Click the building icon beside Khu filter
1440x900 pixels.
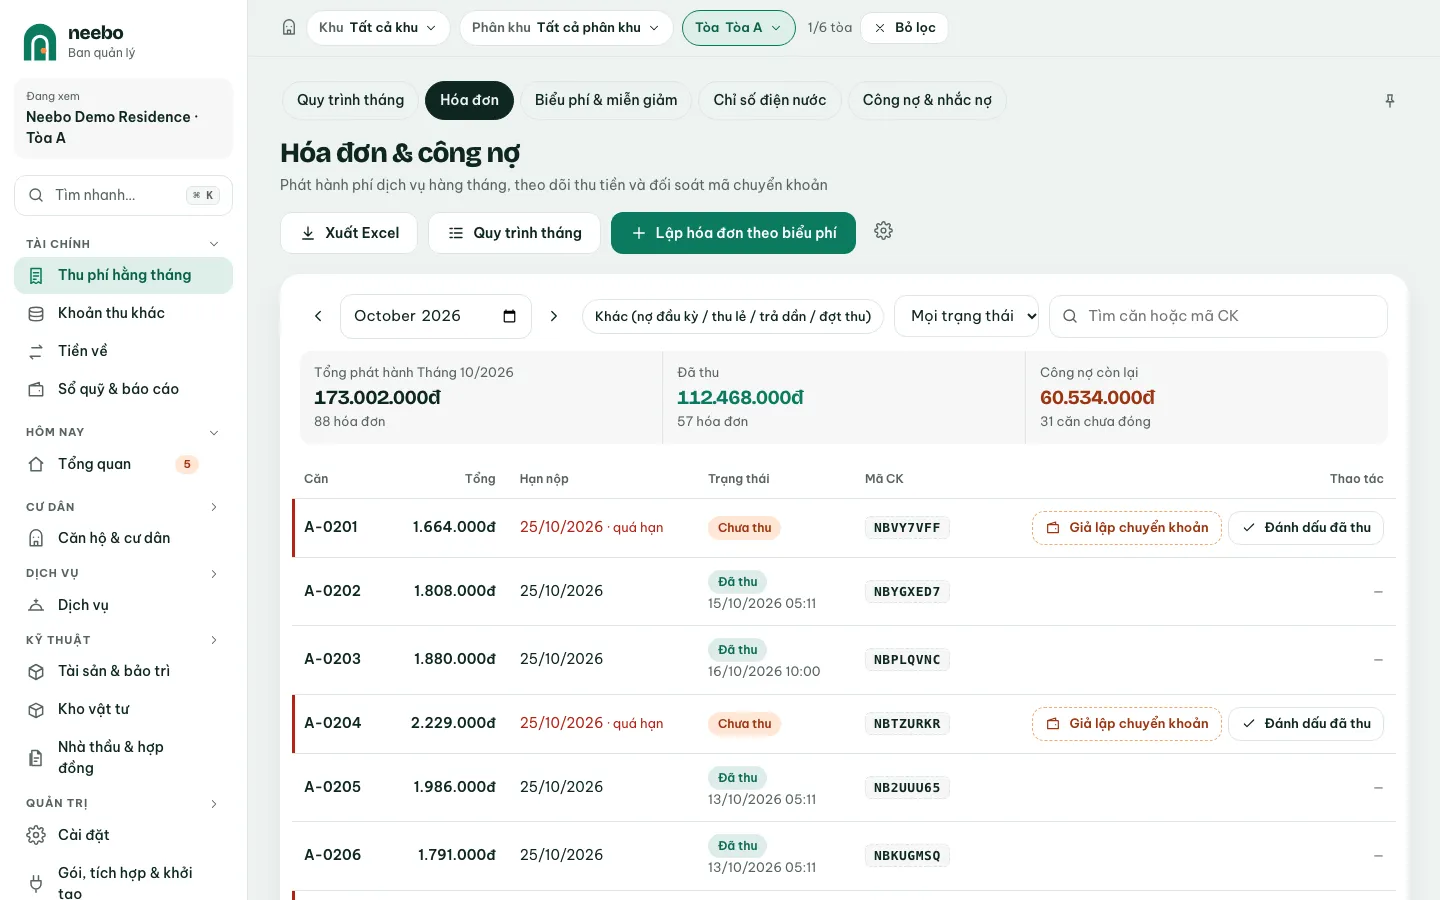pyautogui.click(x=289, y=28)
